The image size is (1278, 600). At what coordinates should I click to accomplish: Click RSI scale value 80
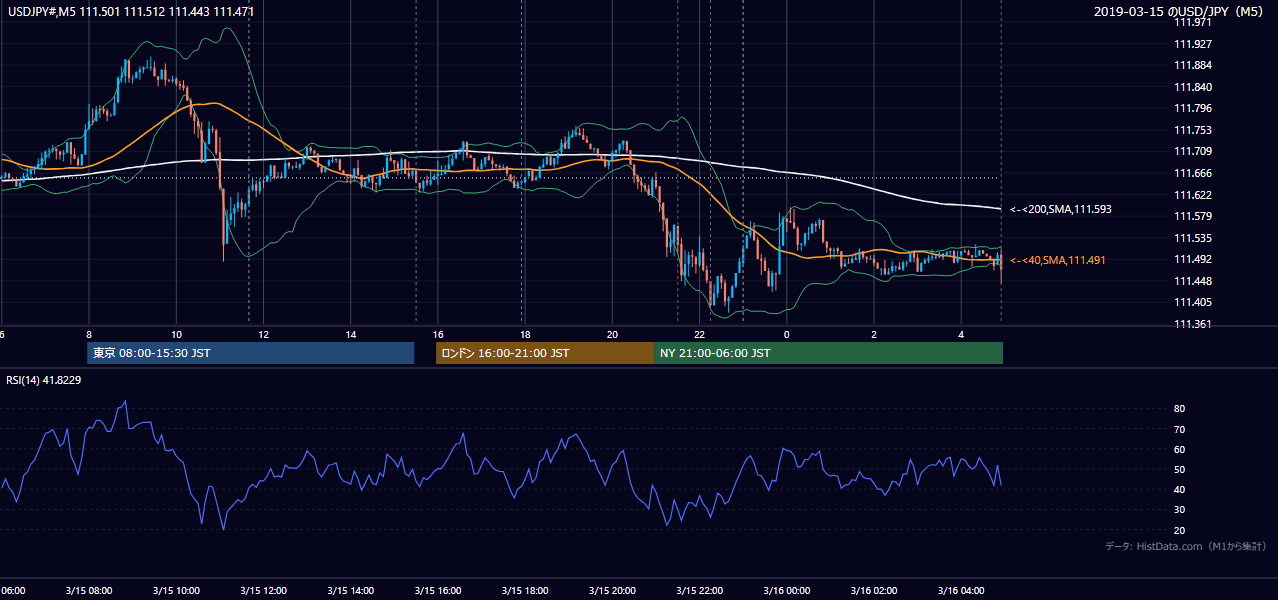pyautogui.click(x=1180, y=409)
